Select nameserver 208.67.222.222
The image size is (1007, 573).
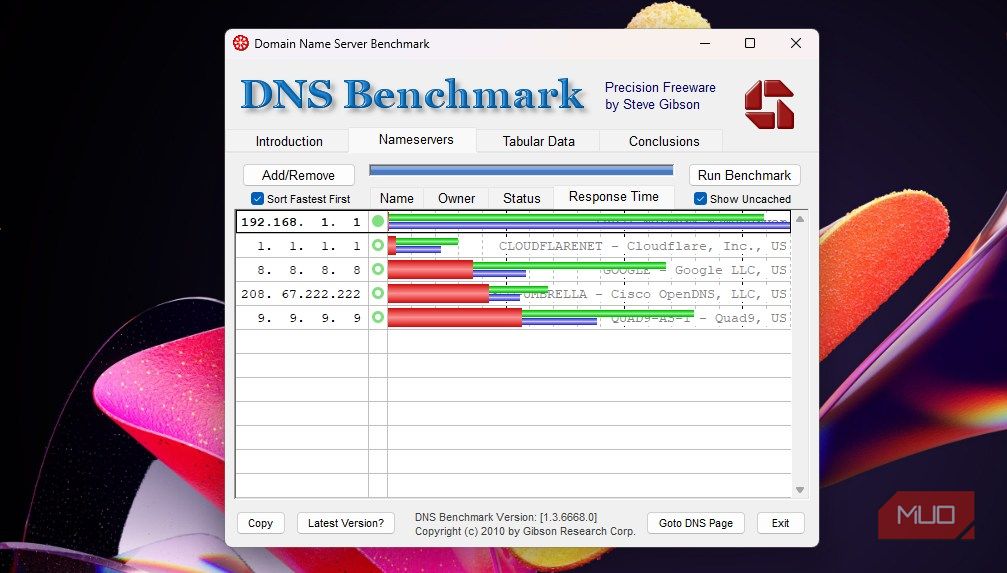click(x=301, y=294)
